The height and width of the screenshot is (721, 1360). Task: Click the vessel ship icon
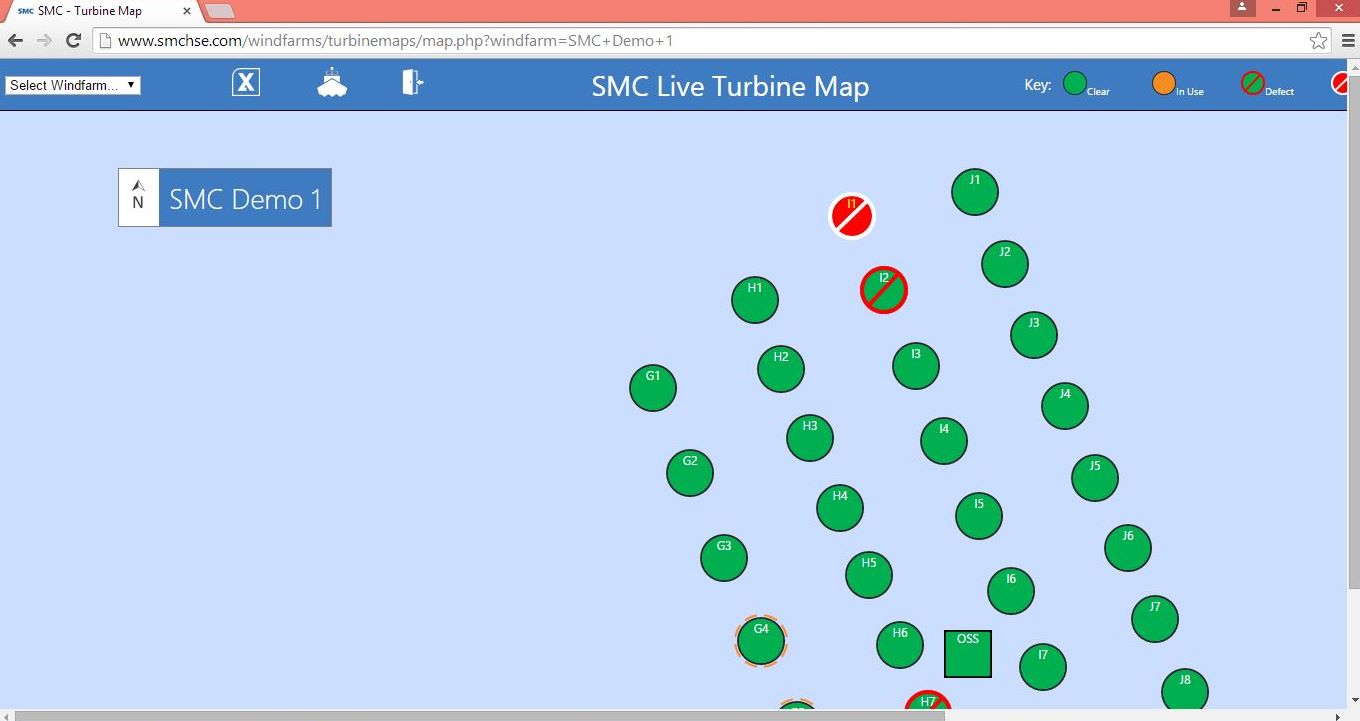[332, 83]
